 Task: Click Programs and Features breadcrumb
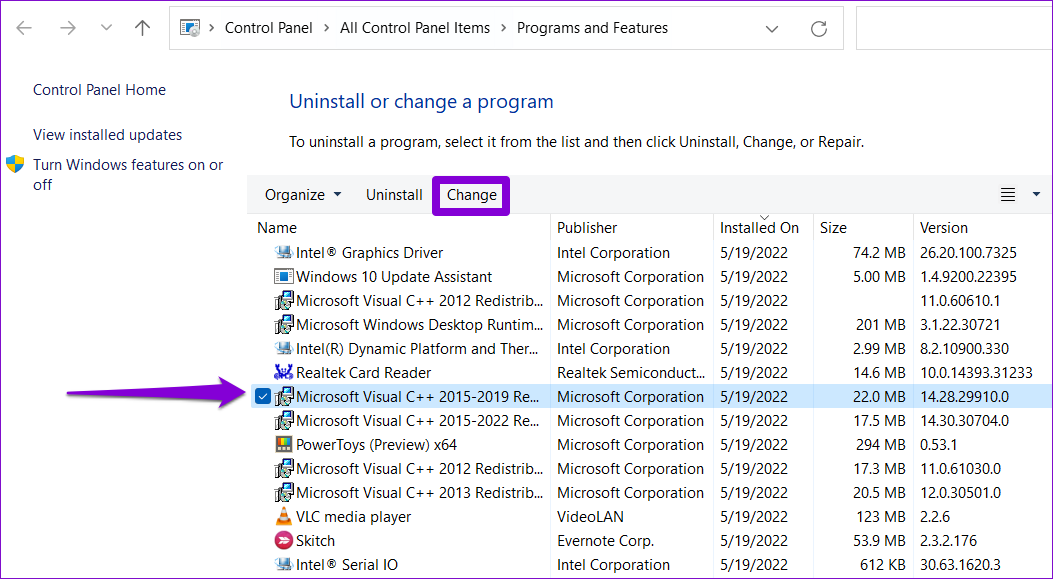592,28
